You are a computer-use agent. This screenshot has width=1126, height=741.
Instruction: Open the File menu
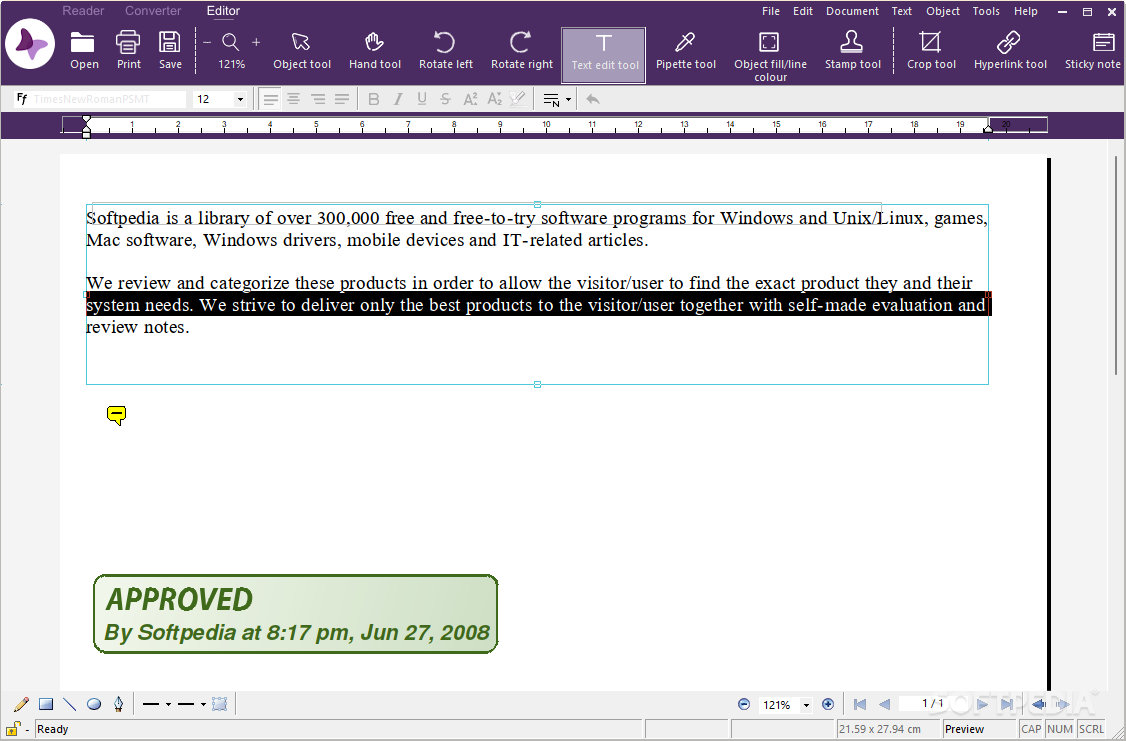point(771,11)
